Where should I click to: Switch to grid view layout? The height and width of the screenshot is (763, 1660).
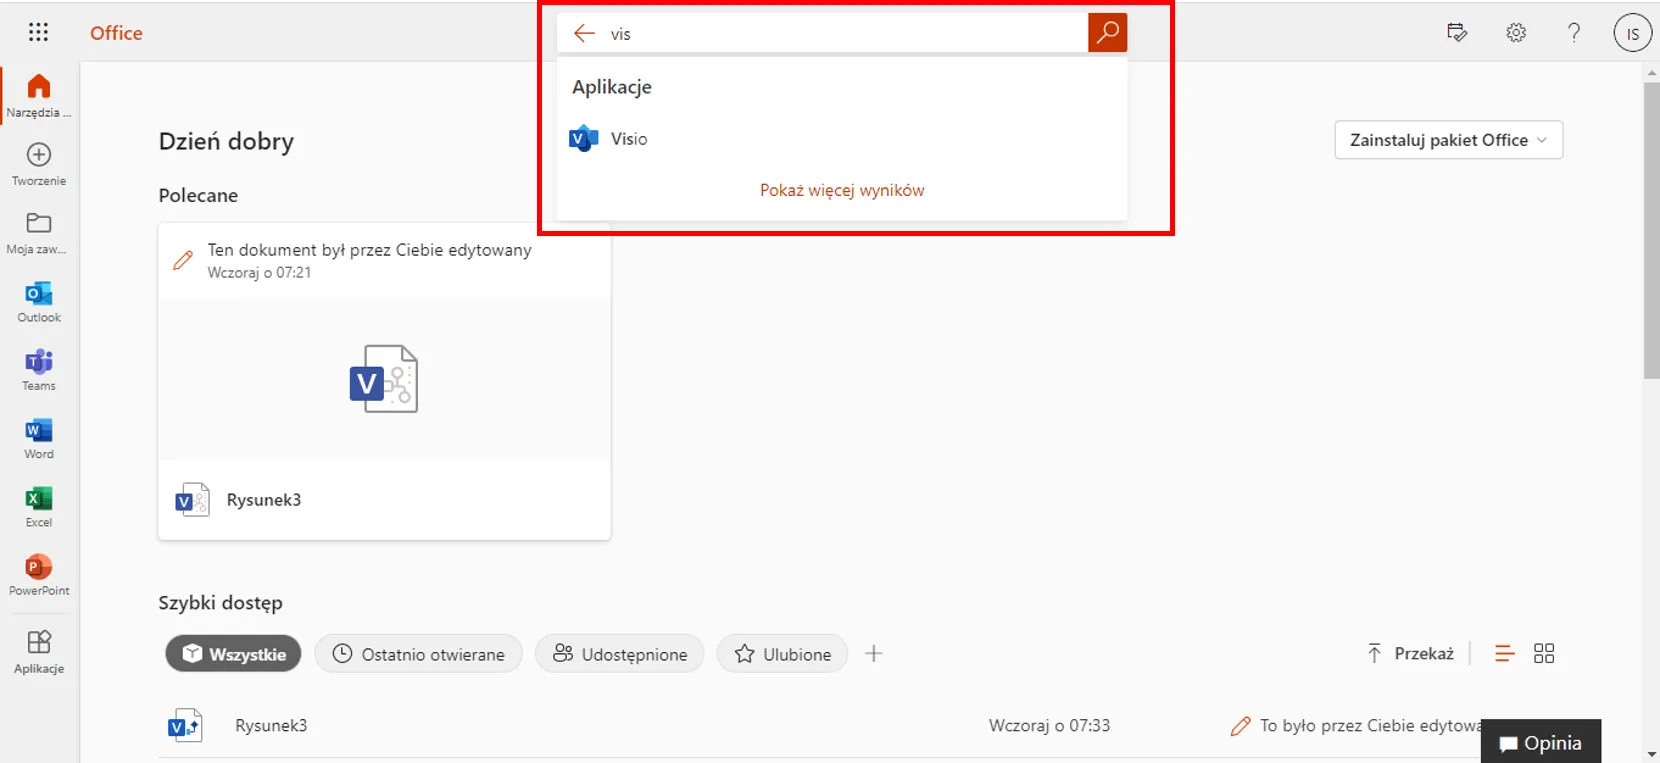pyautogui.click(x=1544, y=654)
